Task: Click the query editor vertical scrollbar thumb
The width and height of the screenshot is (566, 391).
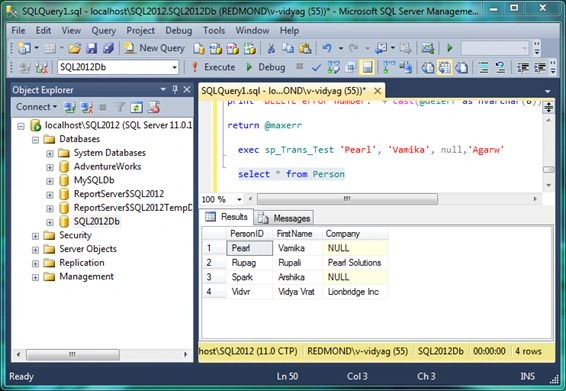Action: pos(549,169)
